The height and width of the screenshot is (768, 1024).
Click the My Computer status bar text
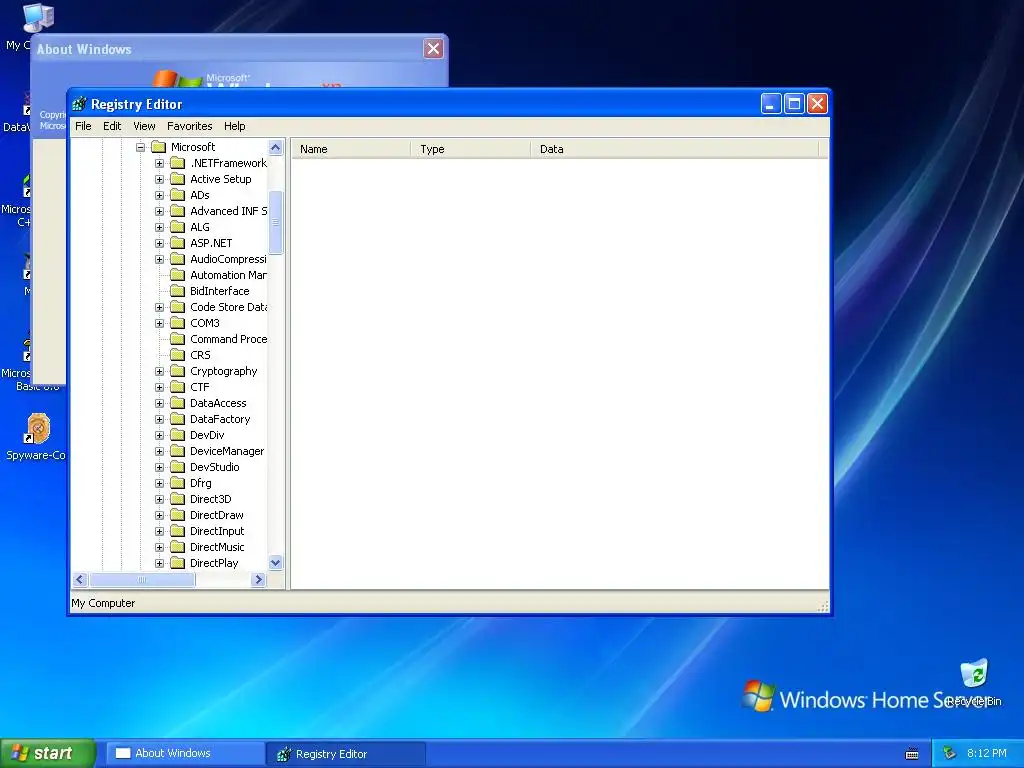point(103,603)
